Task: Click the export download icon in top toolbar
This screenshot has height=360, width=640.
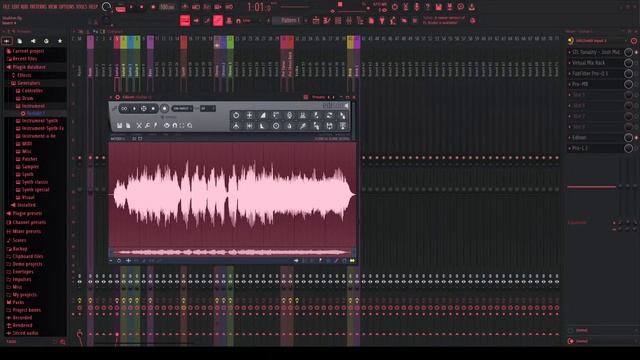Action: [x=471, y=7]
